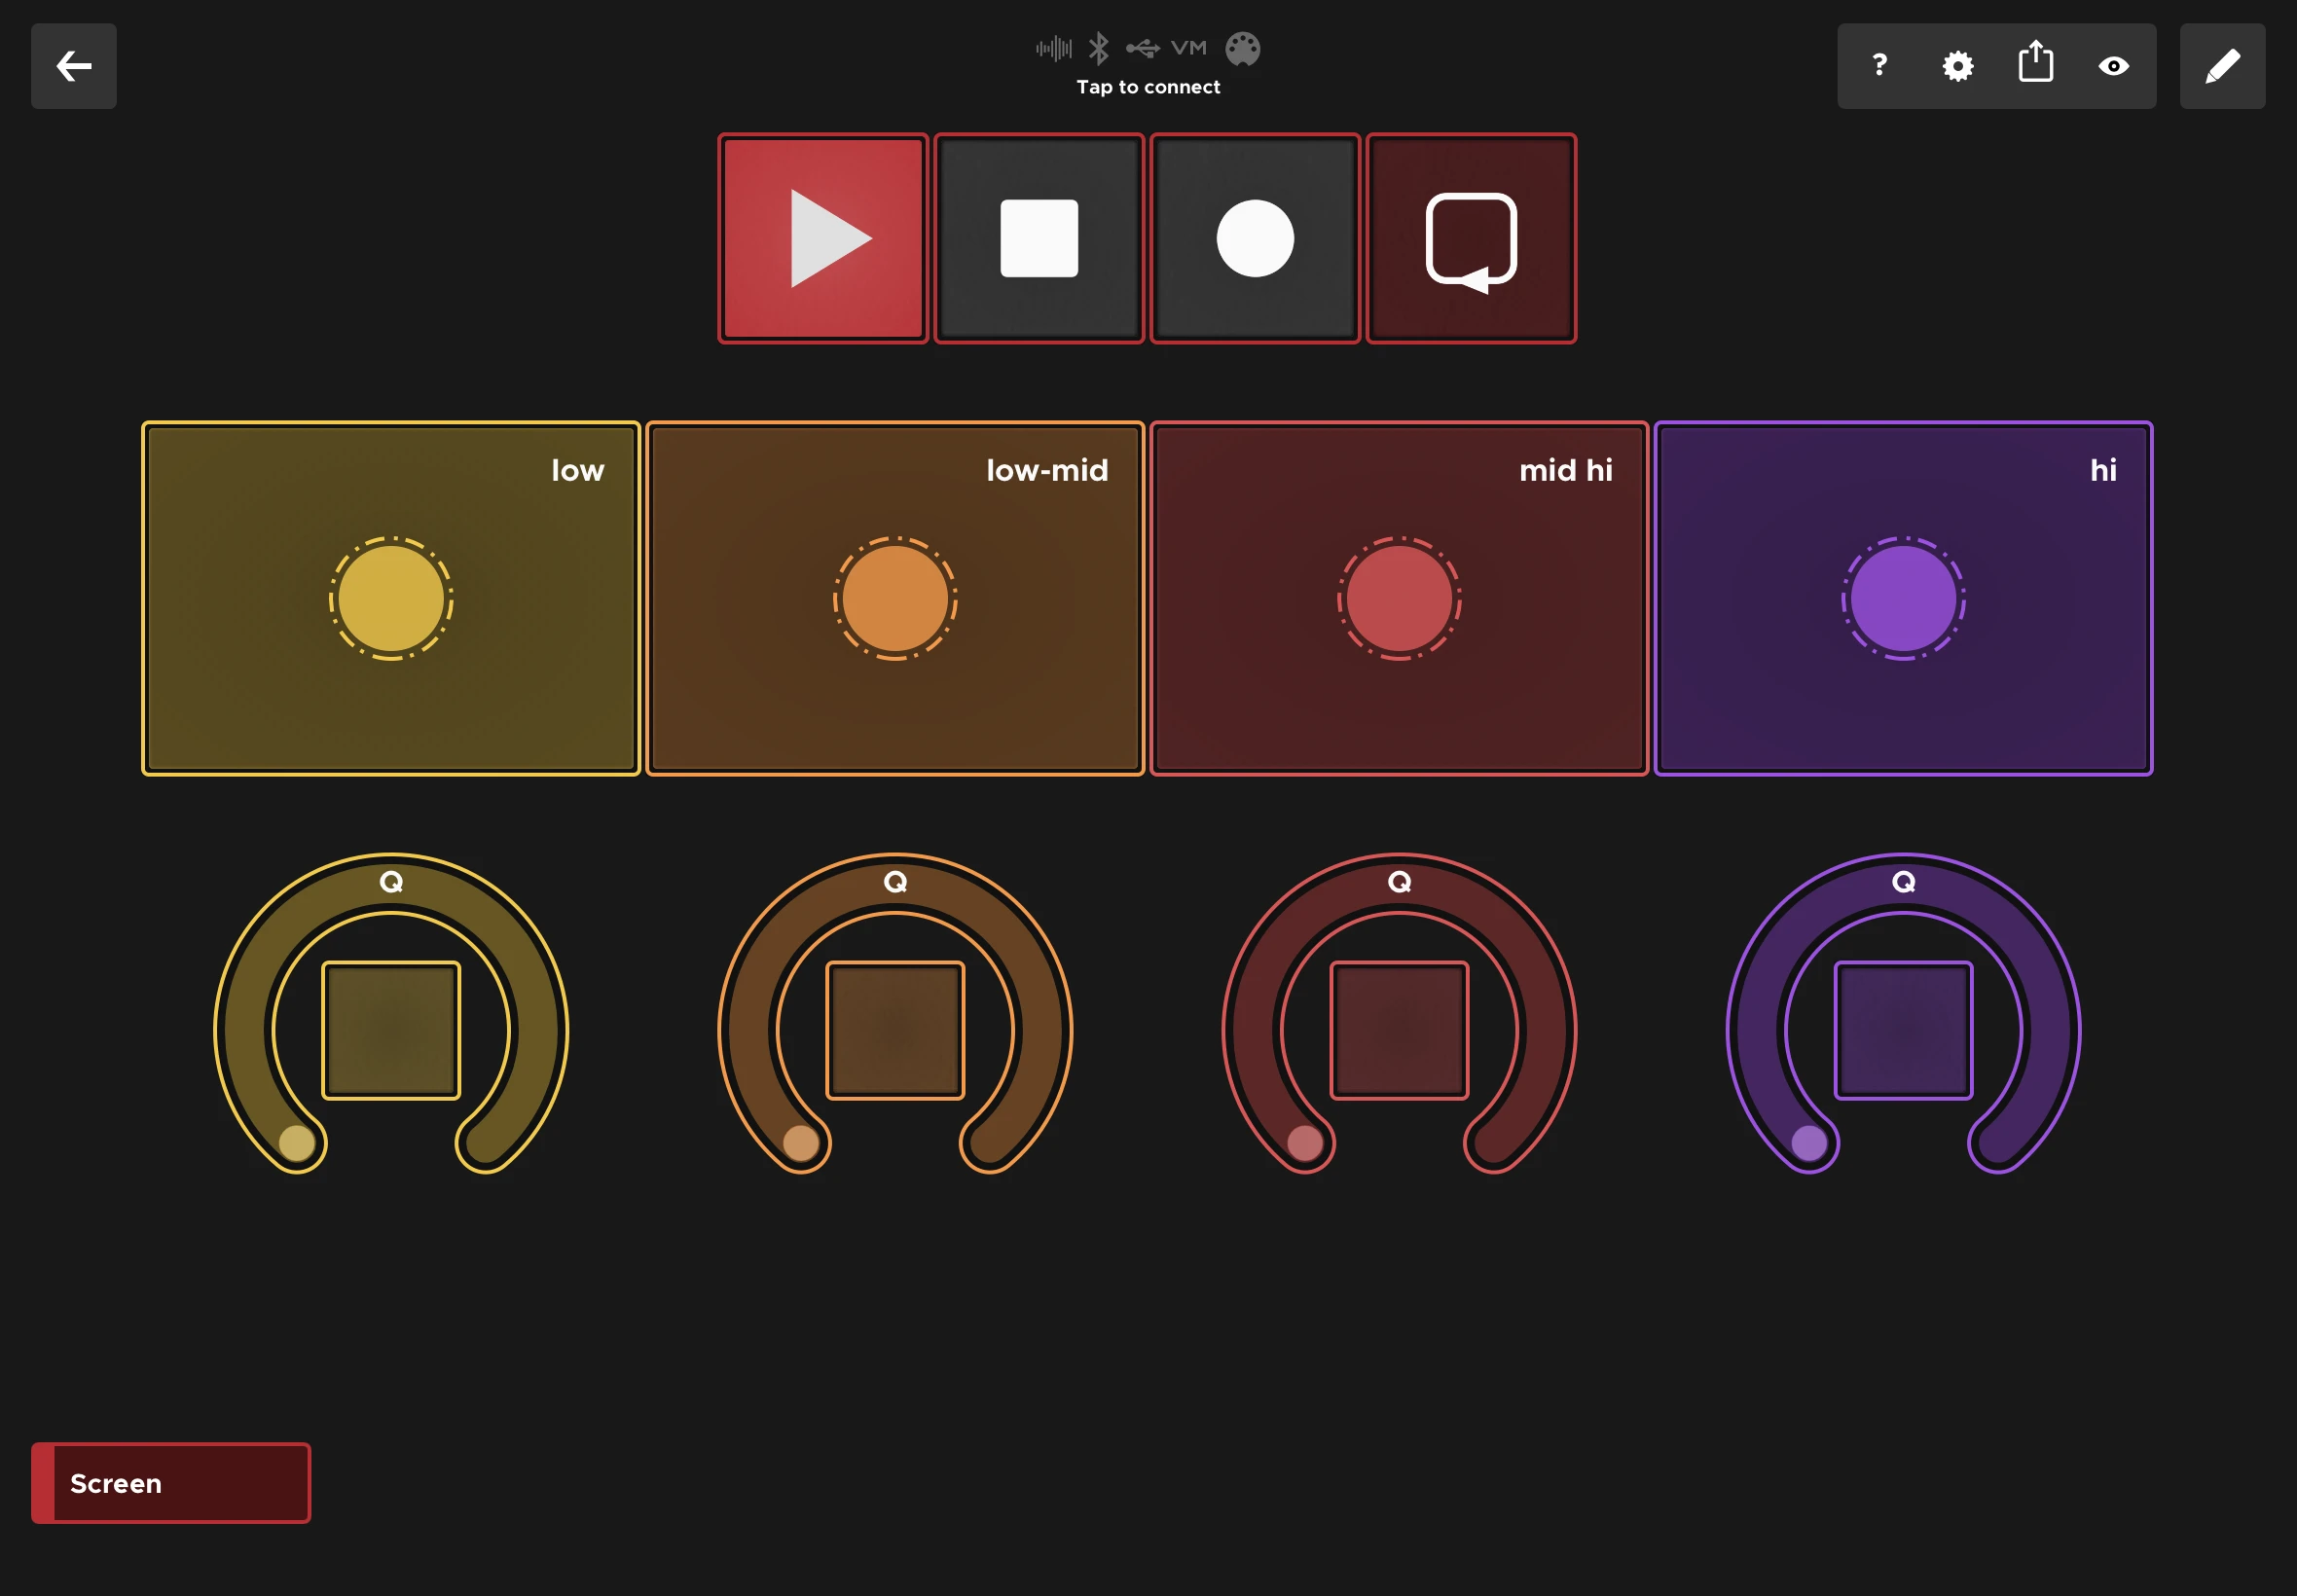
Task: Click the share export icon
Action: [x=2035, y=63]
